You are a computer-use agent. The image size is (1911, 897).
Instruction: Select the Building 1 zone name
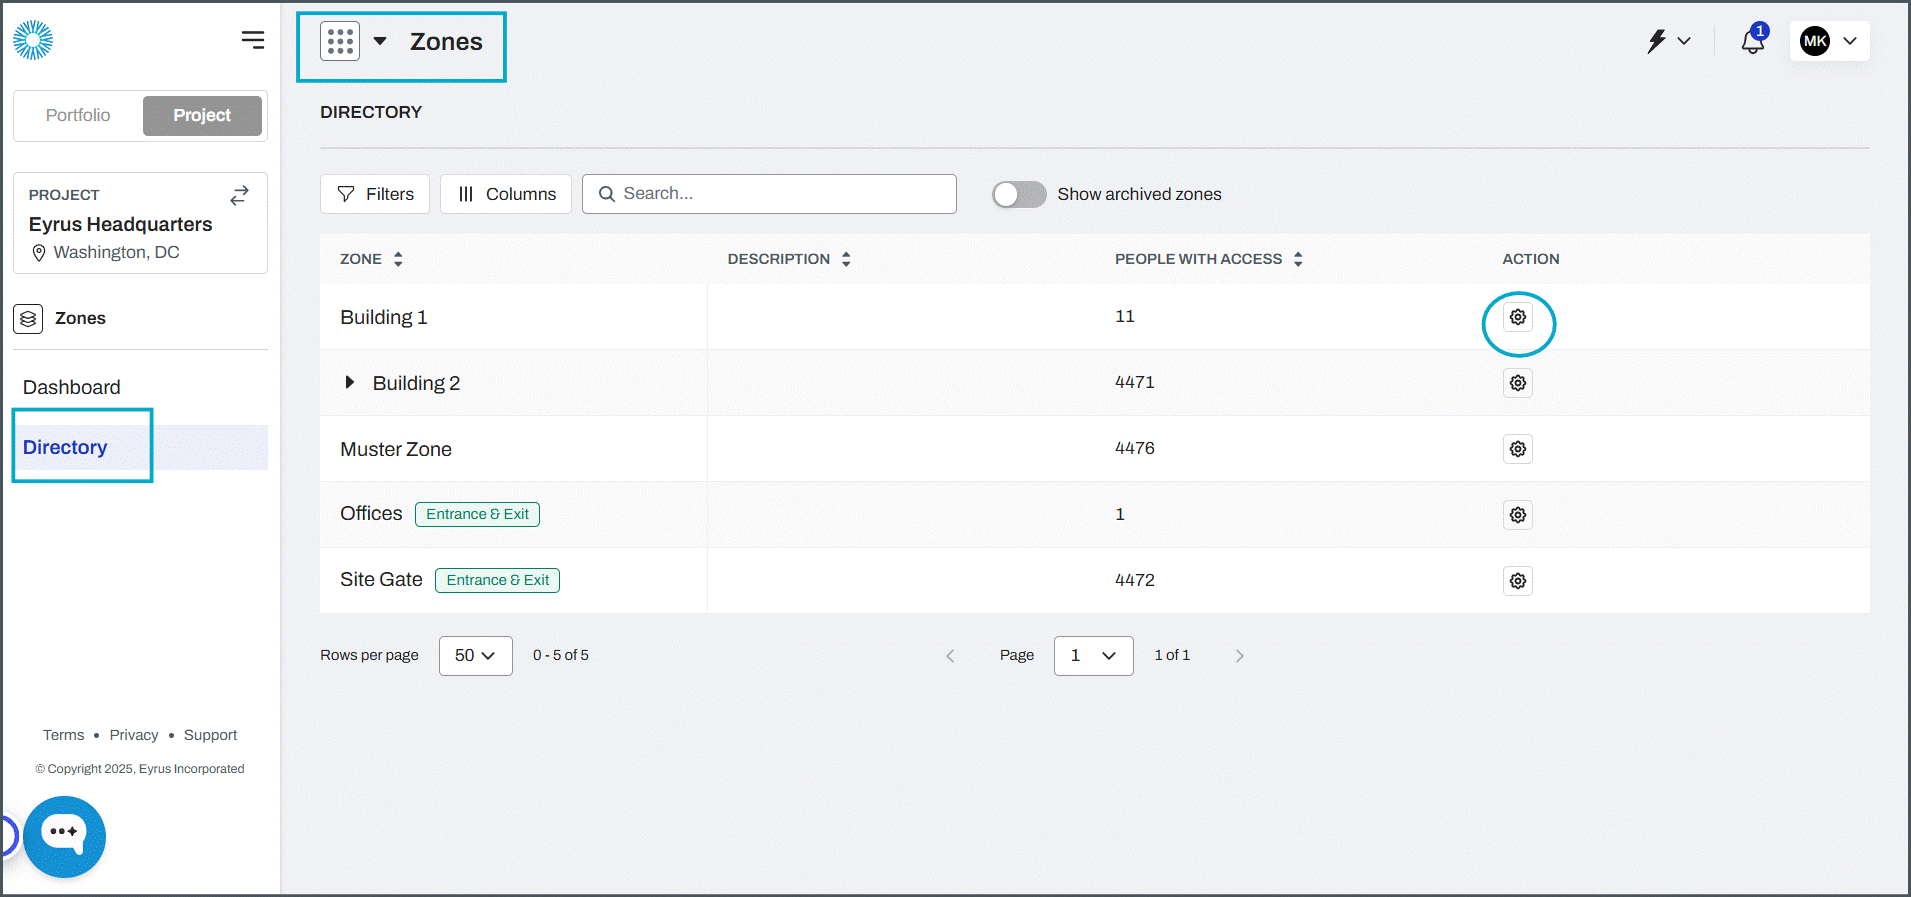[x=384, y=317]
